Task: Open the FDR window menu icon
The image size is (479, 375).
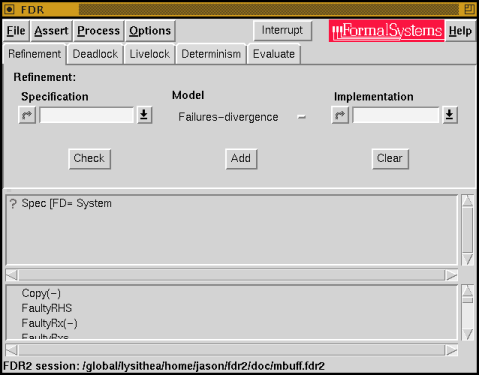Action: (10, 9)
